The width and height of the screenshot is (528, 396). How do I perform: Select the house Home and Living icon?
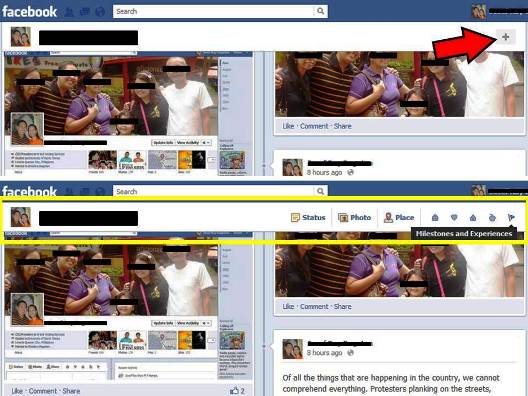pyautogui.click(x=473, y=218)
